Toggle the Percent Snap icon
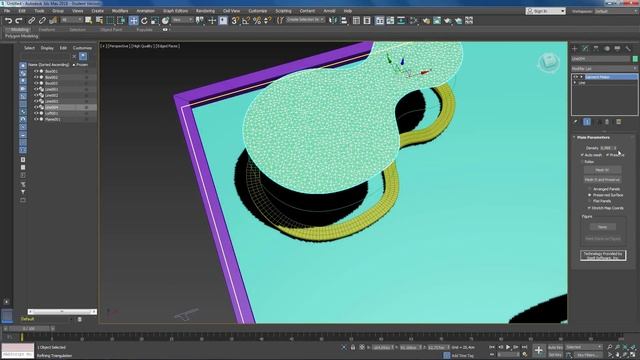 pyautogui.click(x=257, y=20)
